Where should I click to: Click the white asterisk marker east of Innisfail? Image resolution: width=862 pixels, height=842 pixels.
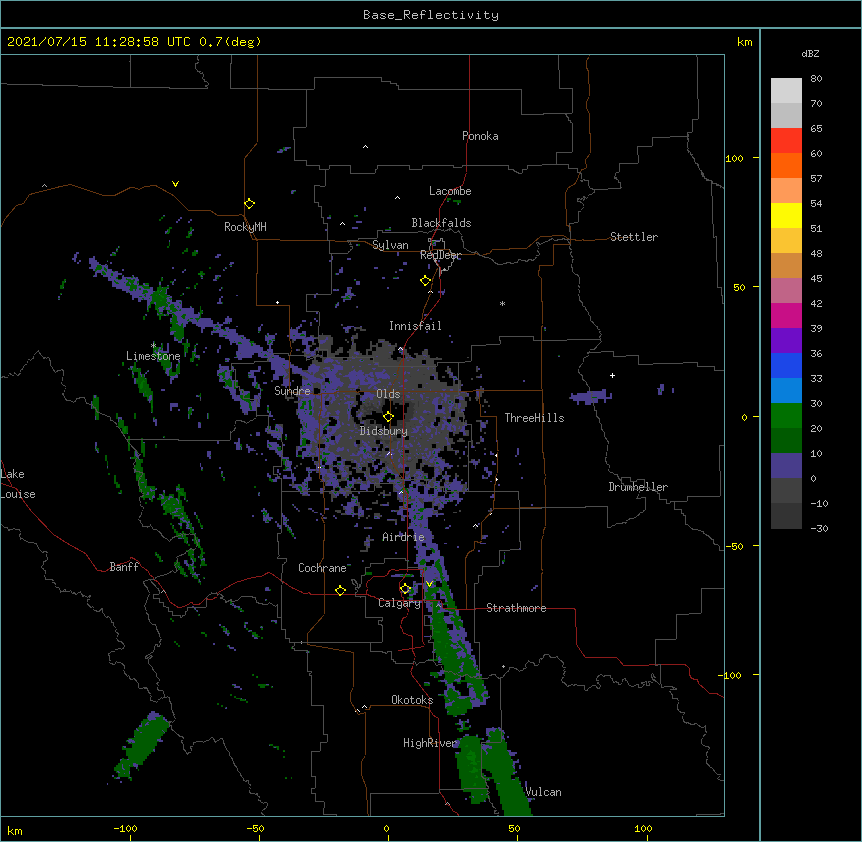pyautogui.click(x=502, y=303)
